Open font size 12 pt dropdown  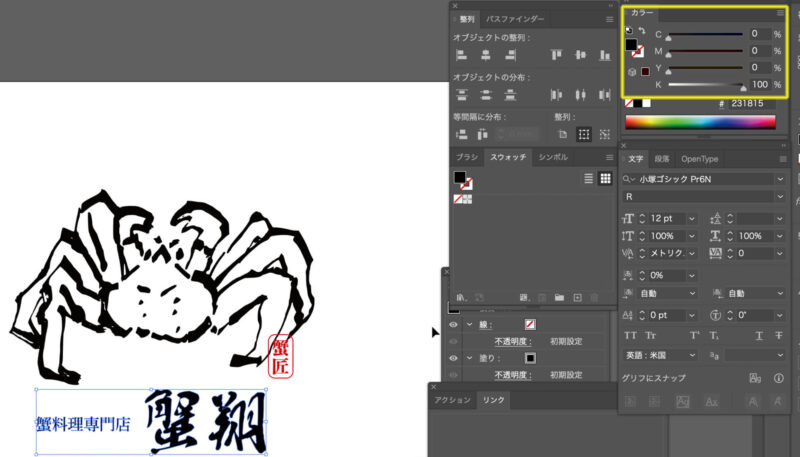[x=691, y=219]
